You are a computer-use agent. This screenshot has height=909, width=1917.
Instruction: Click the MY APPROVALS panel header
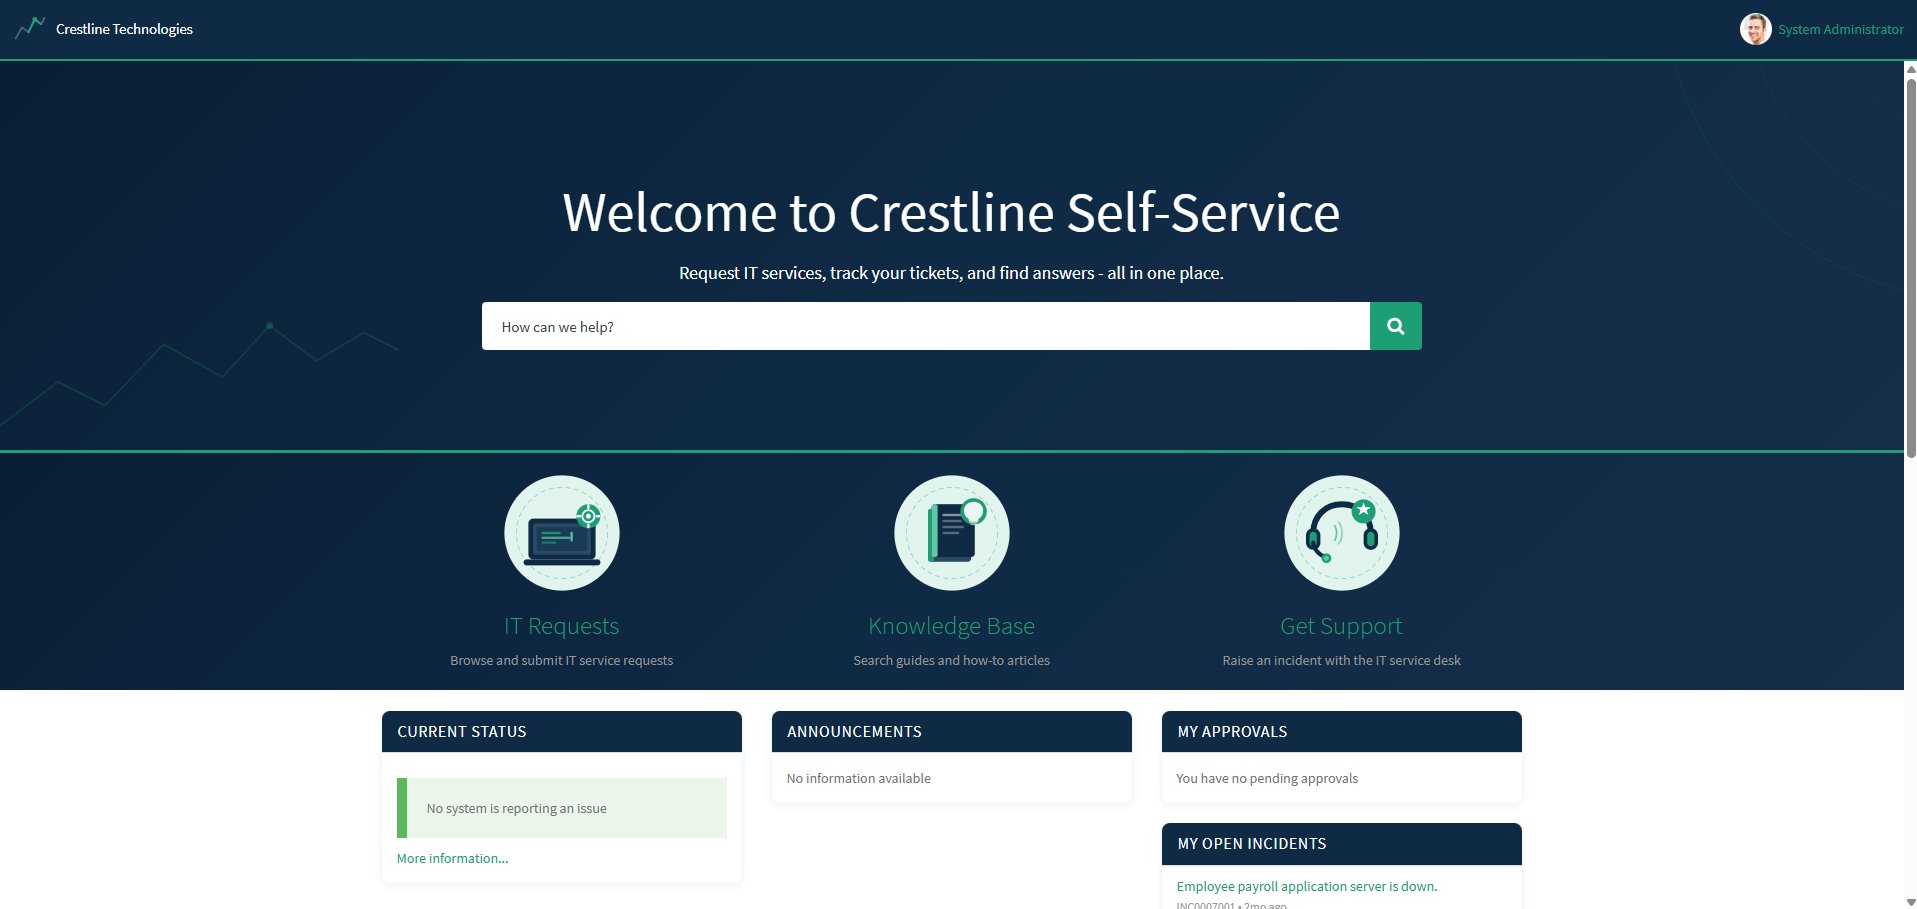tap(1342, 732)
